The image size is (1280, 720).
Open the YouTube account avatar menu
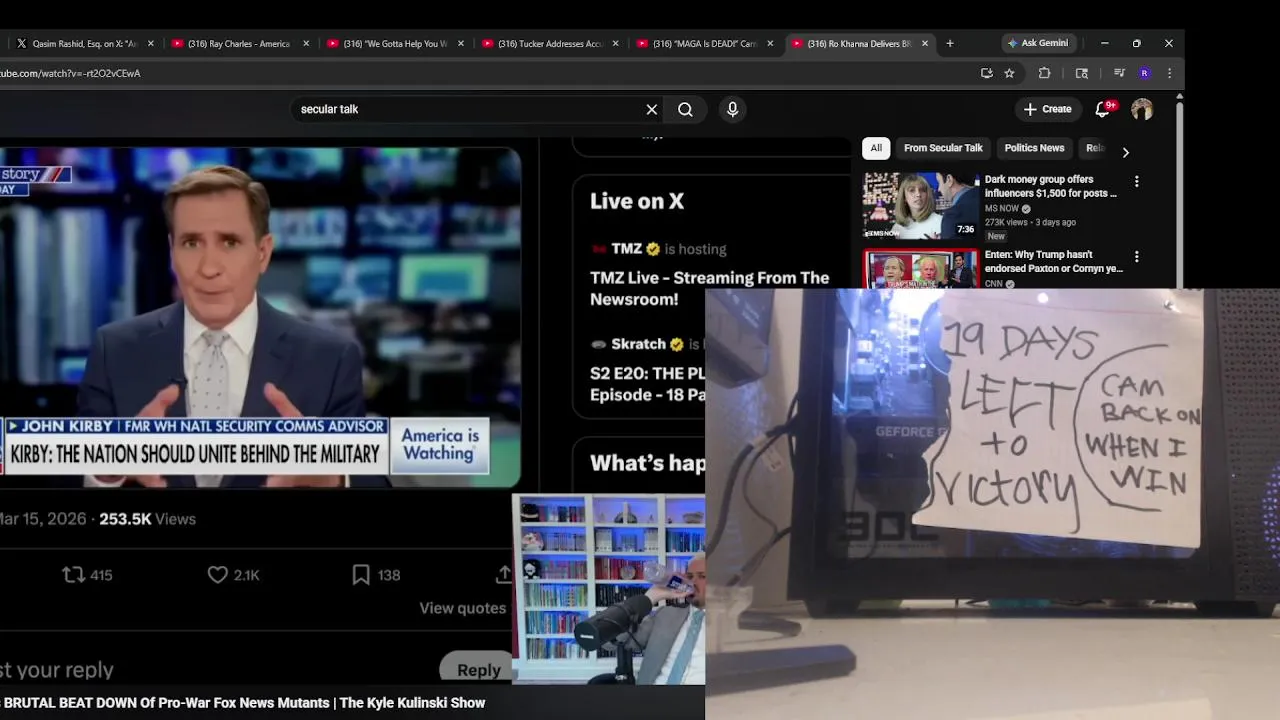(x=1142, y=109)
